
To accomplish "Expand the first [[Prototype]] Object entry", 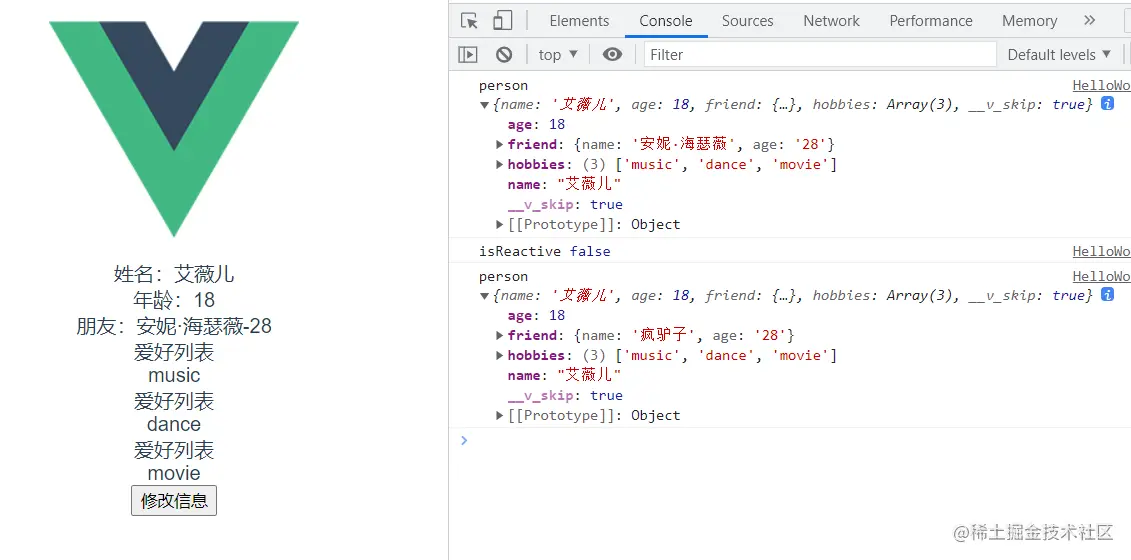I will [x=499, y=224].
